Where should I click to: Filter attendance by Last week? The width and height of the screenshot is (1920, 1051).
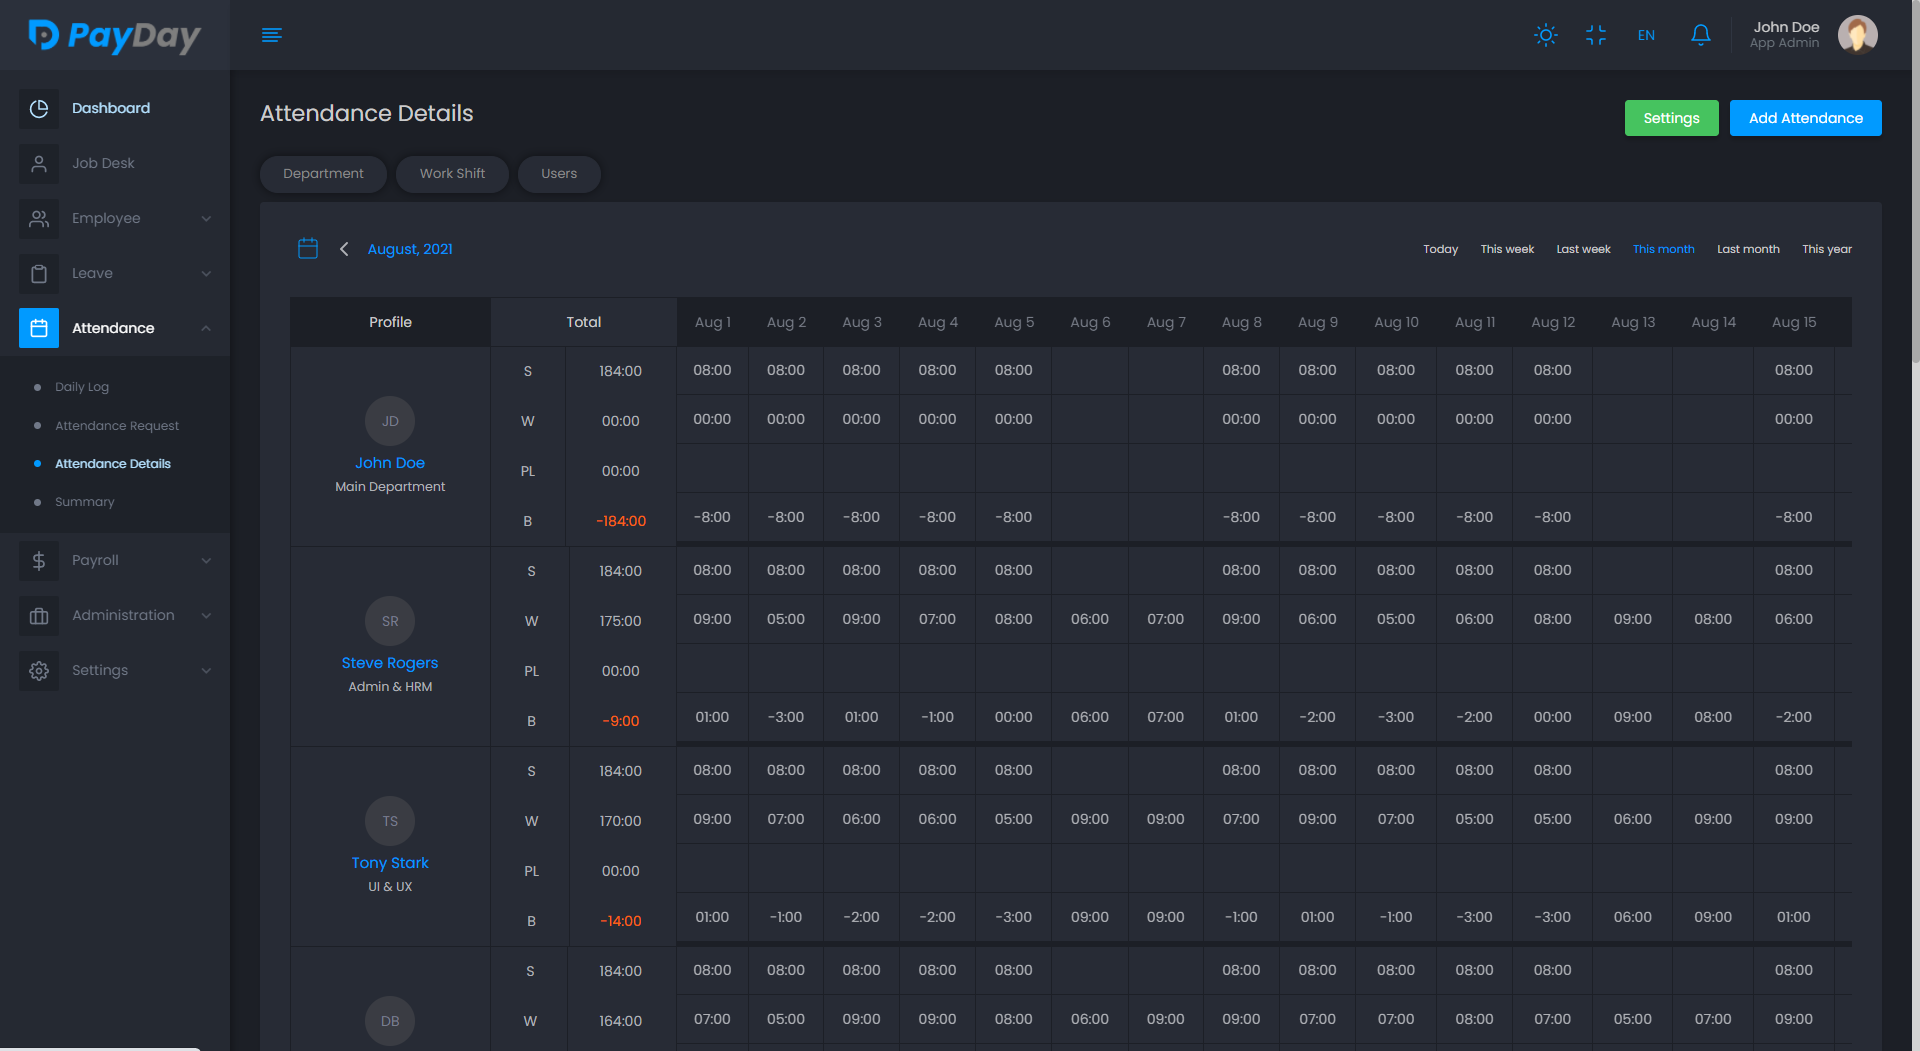(x=1583, y=249)
